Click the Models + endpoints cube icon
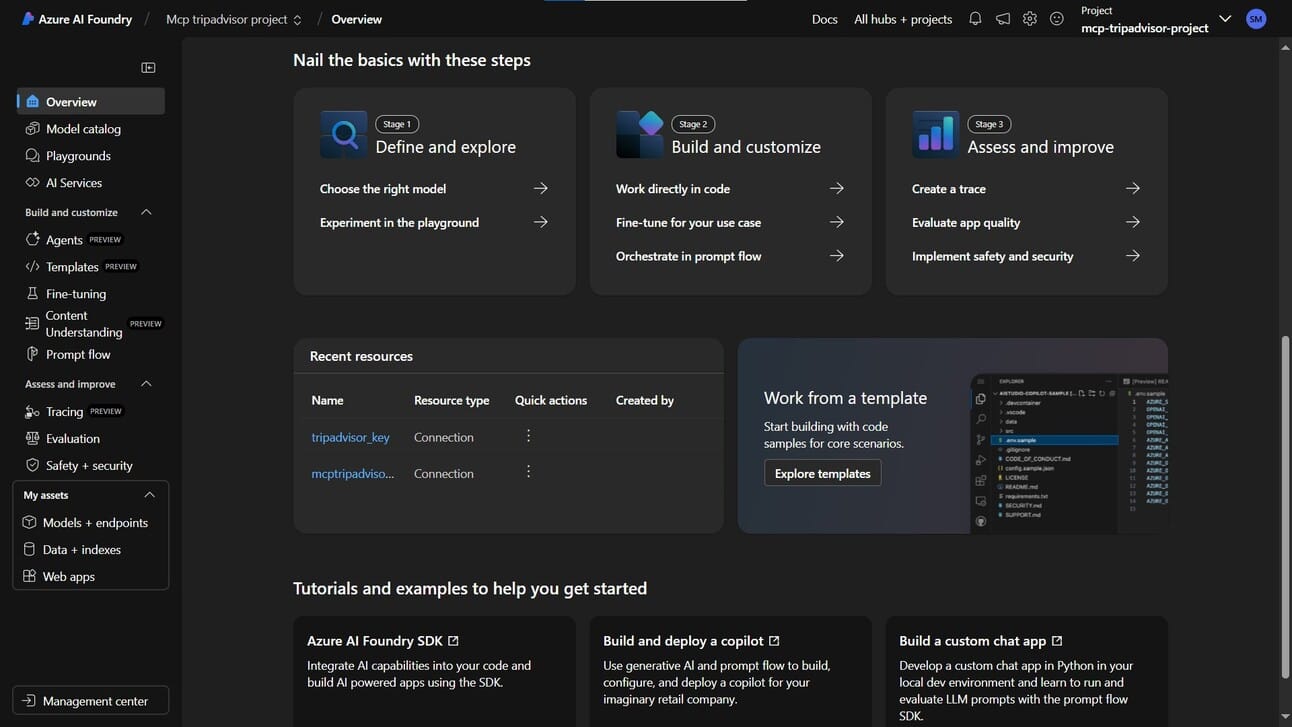1292x727 pixels. [30, 523]
